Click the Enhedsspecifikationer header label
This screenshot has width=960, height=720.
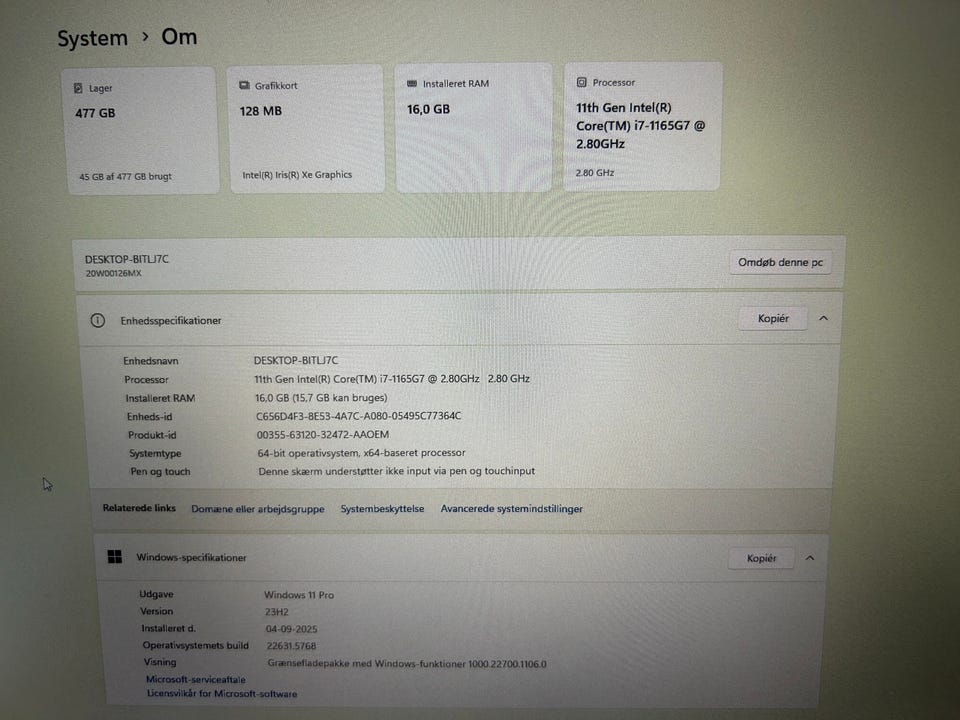[171, 320]
